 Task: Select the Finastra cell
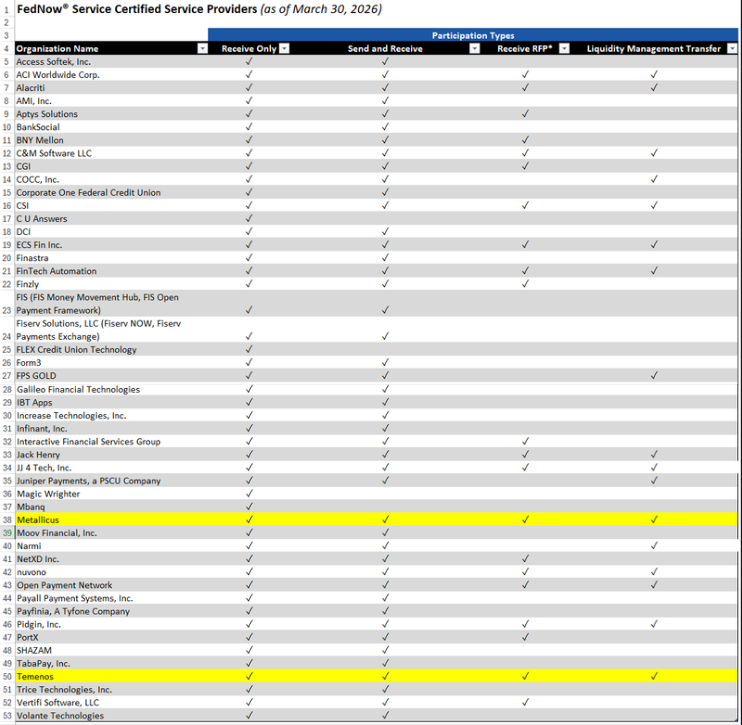coord(112,258)
